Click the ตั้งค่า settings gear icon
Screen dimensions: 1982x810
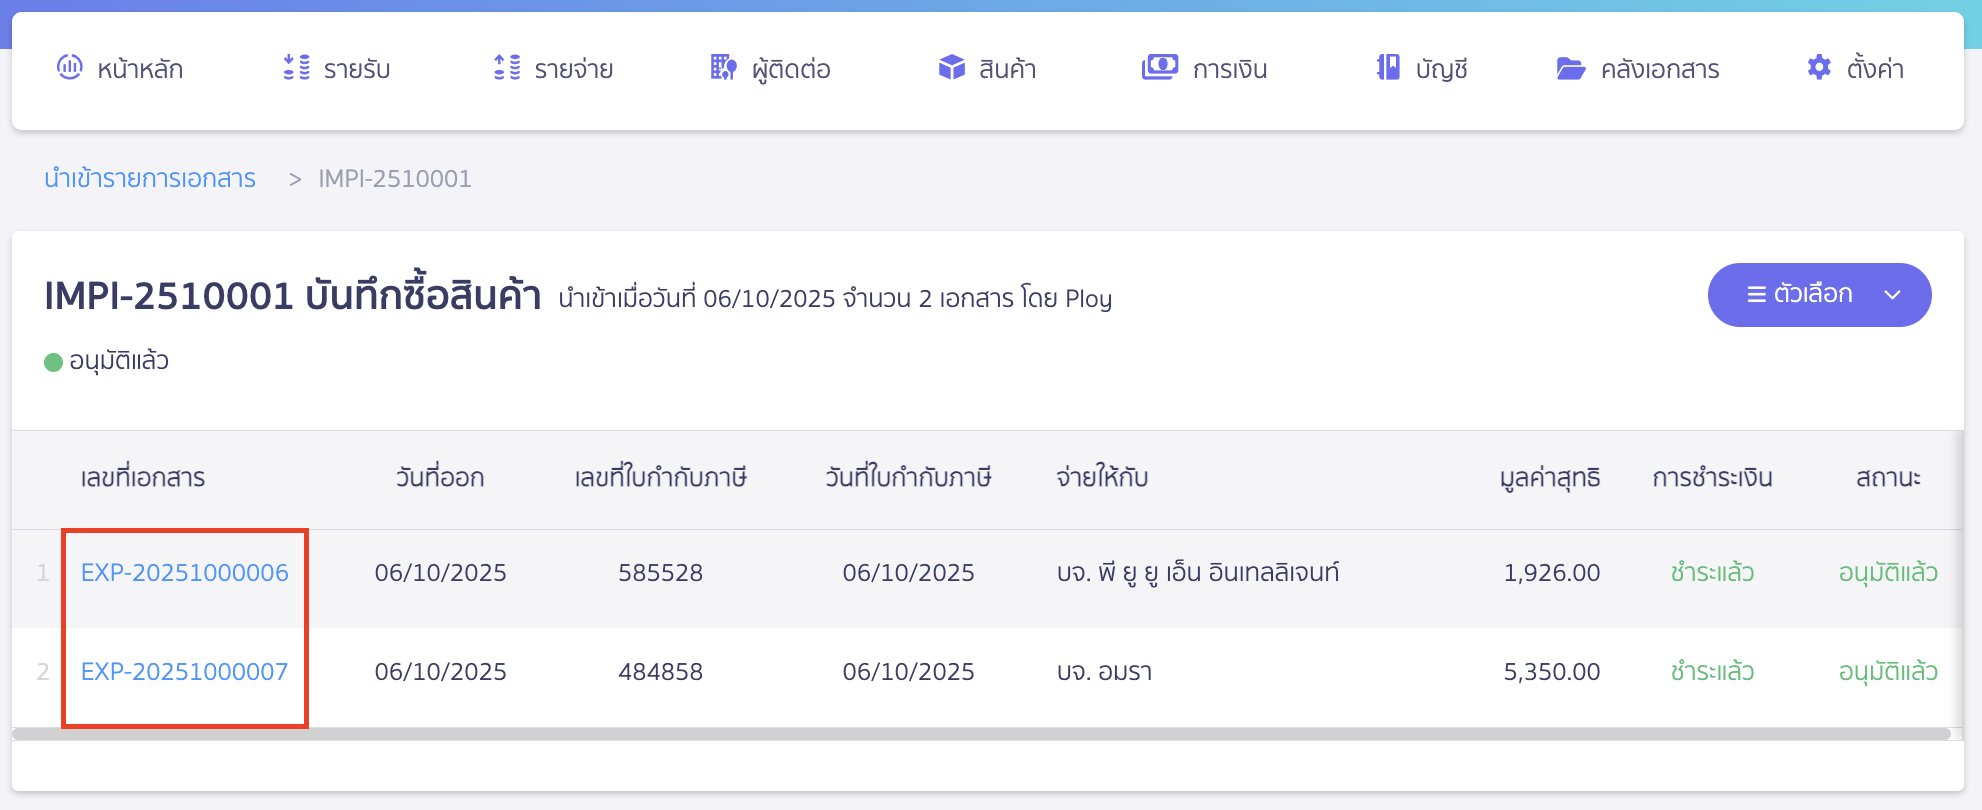[1820, 68]
